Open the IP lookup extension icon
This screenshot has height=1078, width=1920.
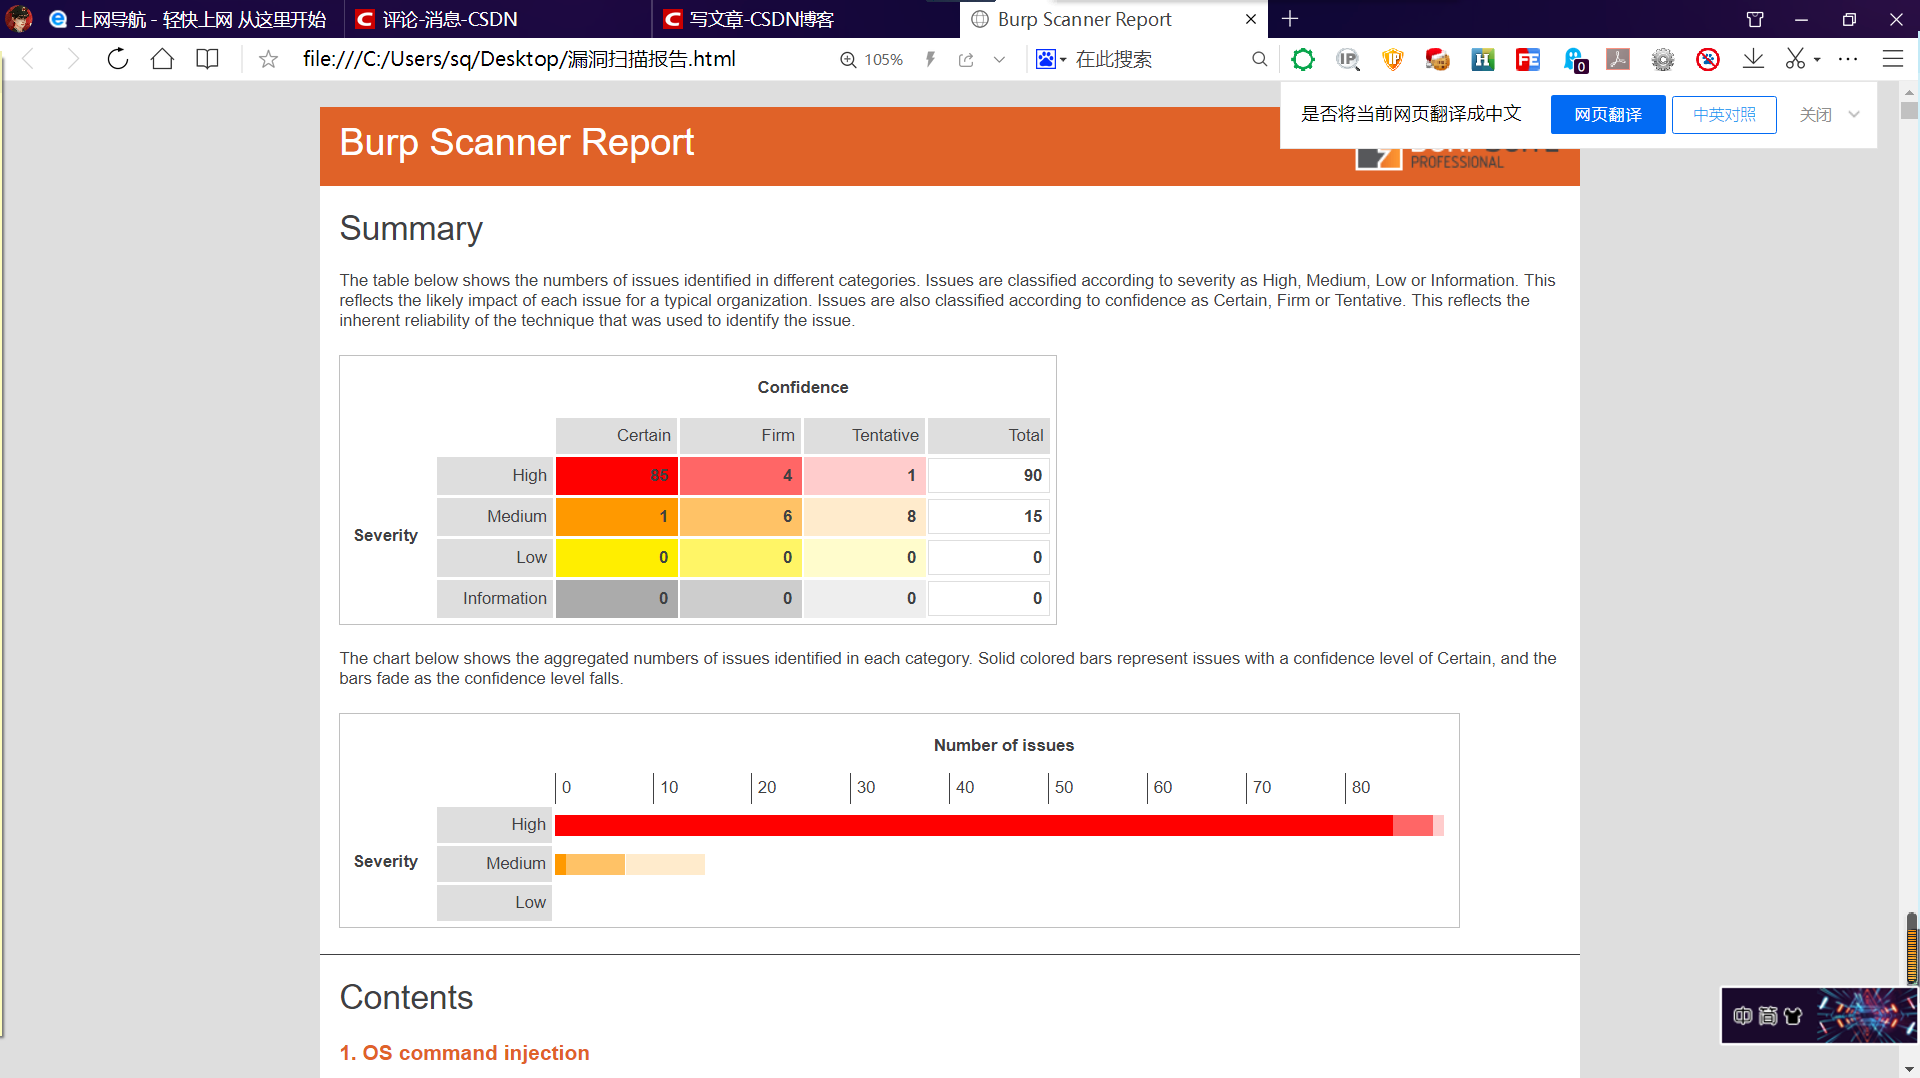(1348, 60)
